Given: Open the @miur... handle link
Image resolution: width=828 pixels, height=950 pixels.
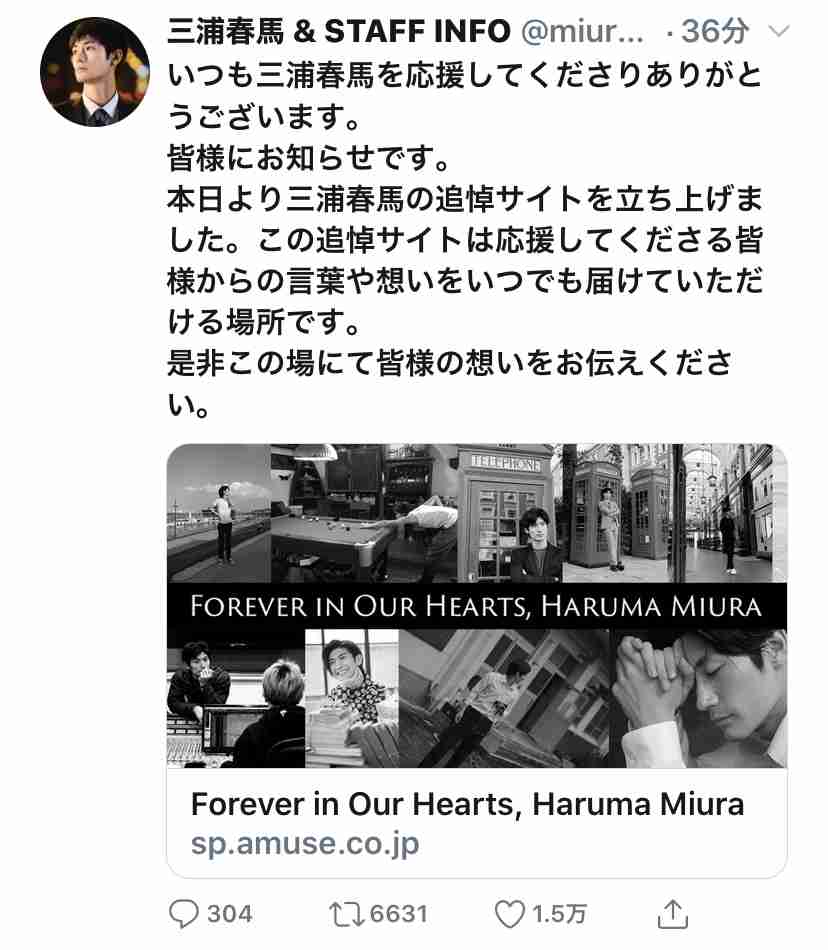Looking at the screenshot, I should click(582, 31).
